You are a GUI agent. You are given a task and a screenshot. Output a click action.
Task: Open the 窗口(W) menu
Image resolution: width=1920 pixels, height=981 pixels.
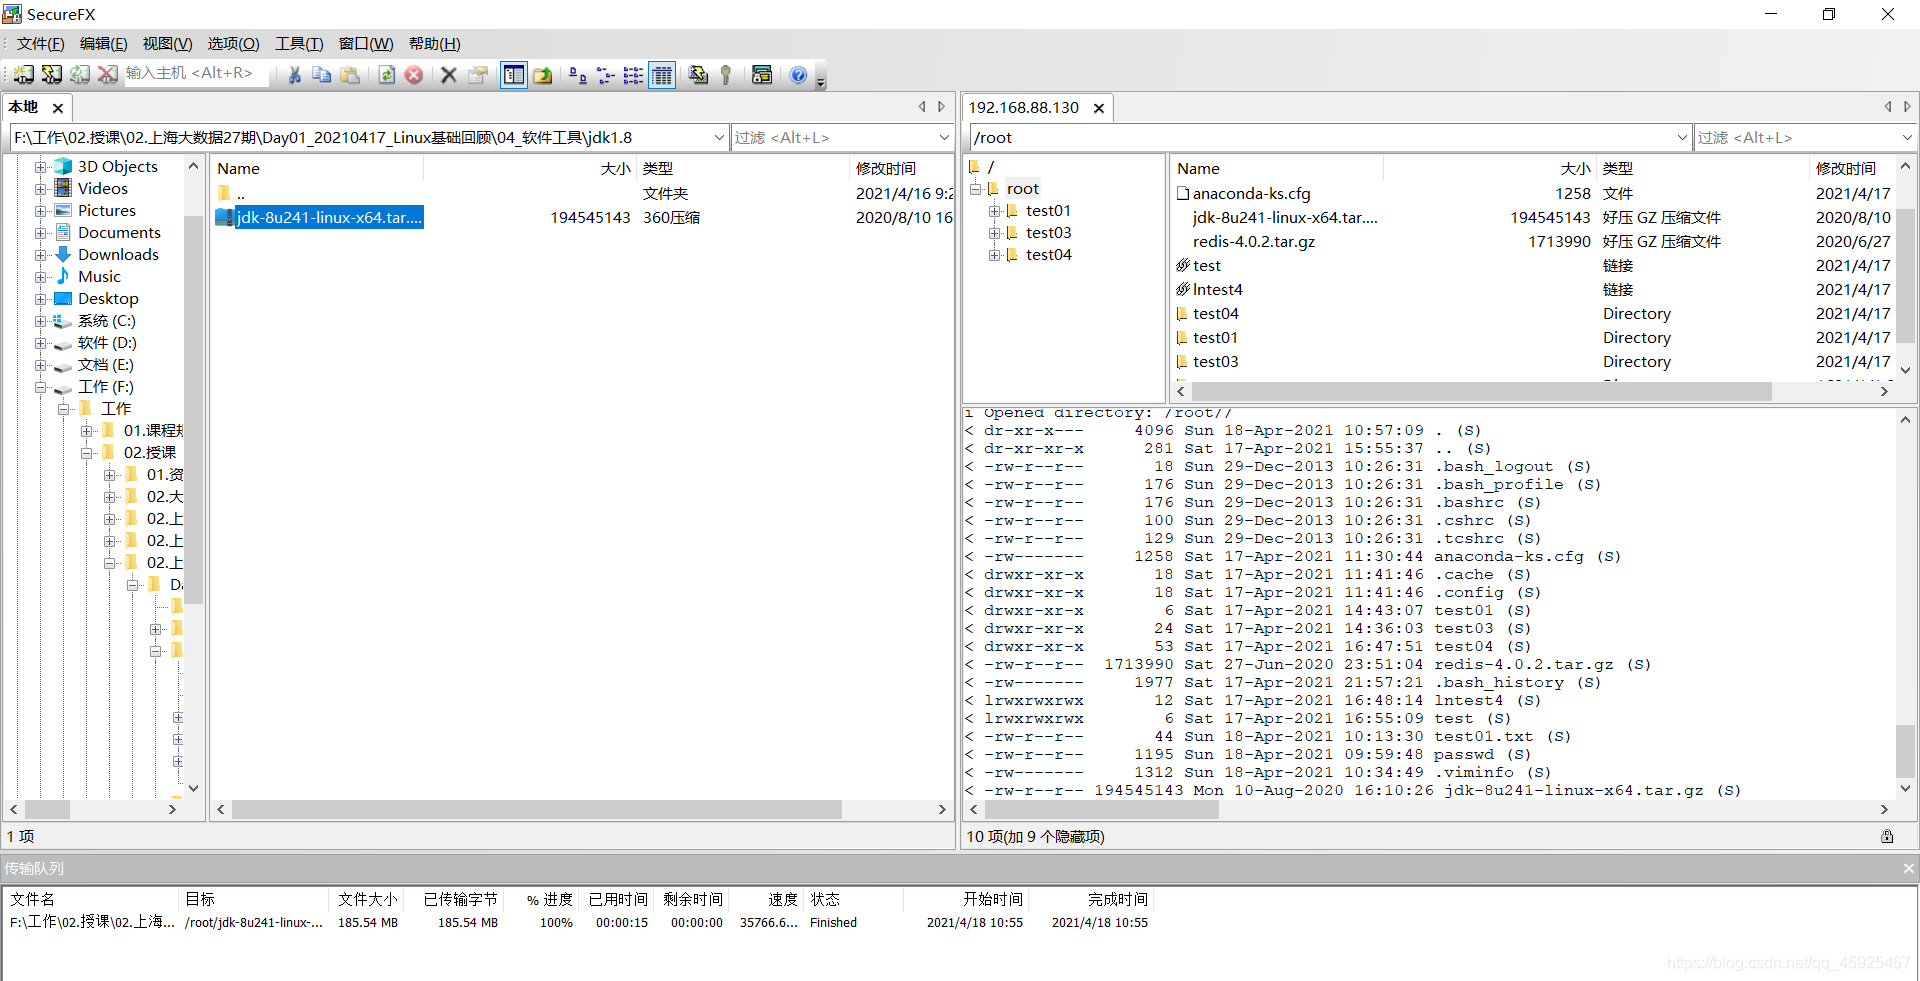(x=365, y=44)
